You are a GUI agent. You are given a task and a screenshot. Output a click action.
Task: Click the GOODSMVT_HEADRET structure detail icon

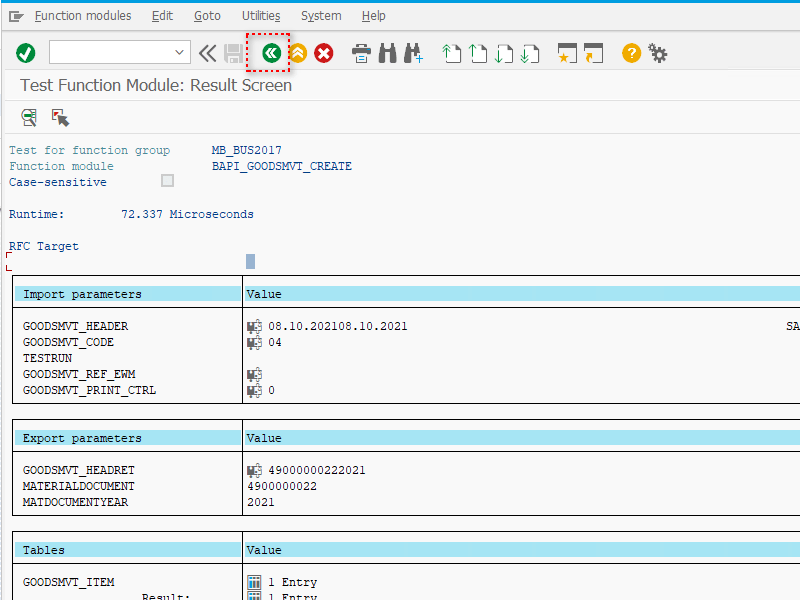pyautogui.click(x=254, y=470)
